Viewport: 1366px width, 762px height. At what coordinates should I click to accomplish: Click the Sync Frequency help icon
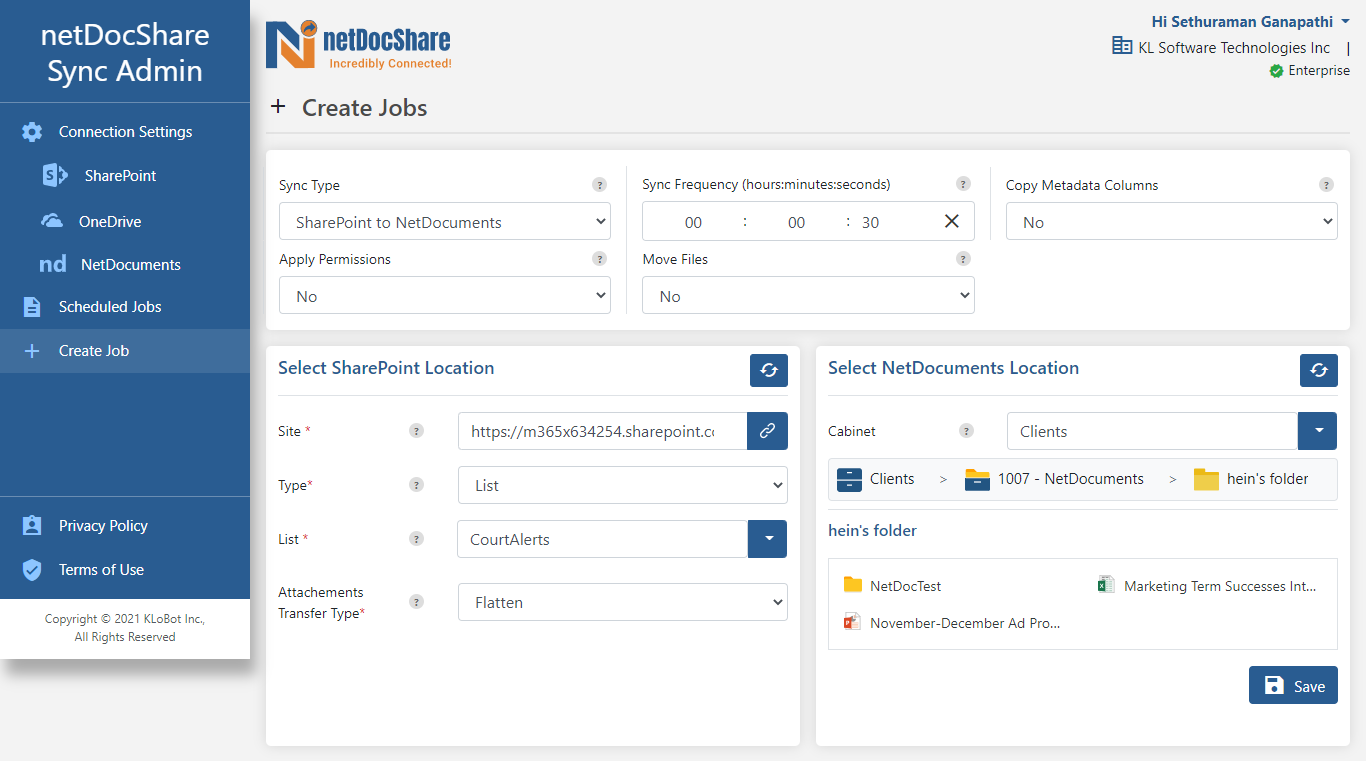tap(964, 184)
